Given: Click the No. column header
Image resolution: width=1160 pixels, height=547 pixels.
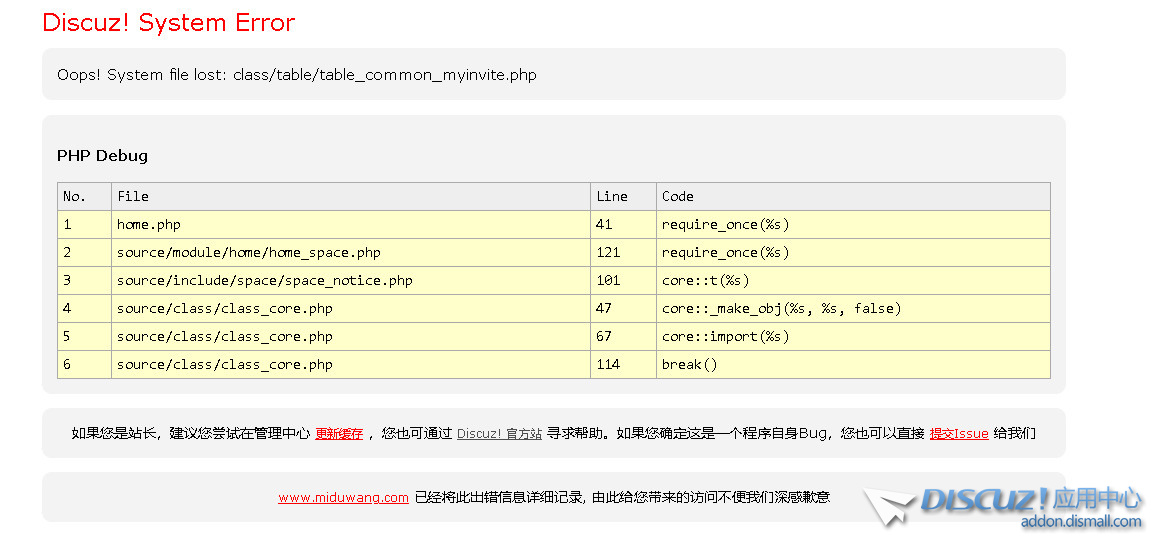Looking at the screenshot, I should point(84,197).
